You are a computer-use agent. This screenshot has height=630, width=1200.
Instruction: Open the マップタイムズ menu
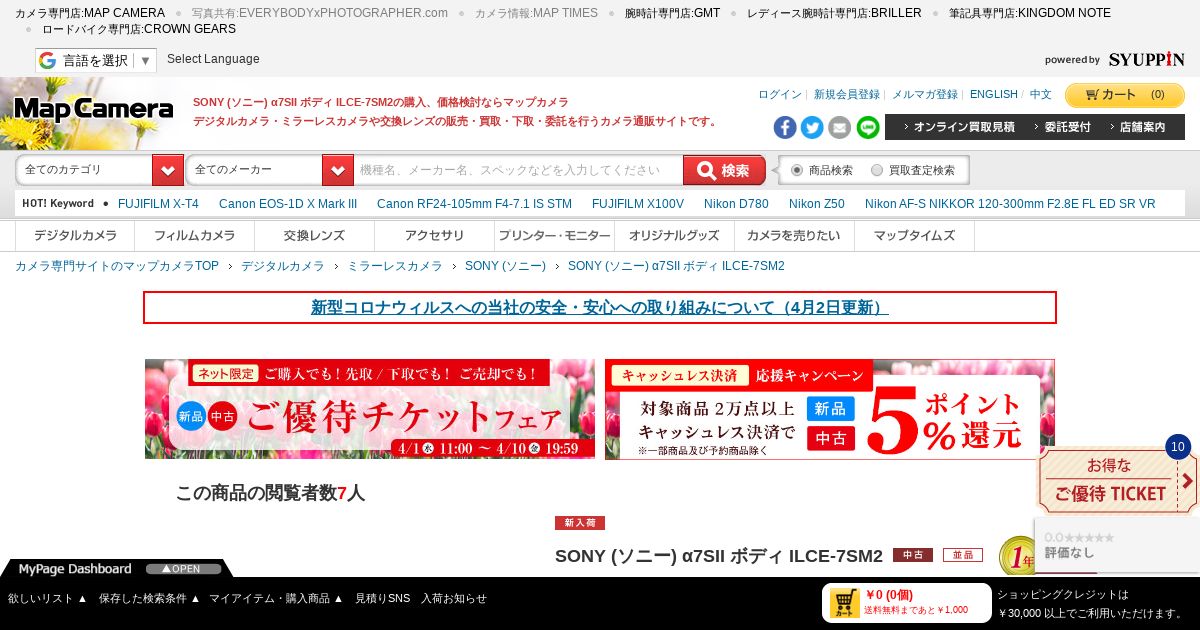[915, 236]
